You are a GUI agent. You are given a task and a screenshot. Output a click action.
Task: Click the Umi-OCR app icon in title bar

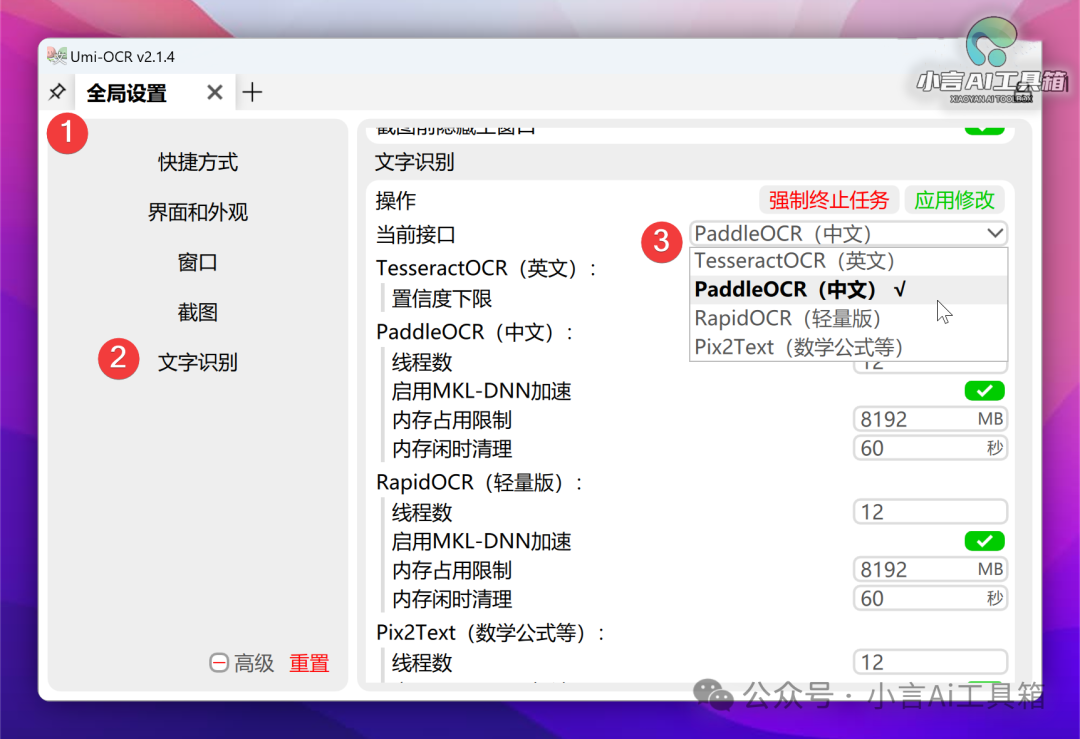coord(56,56)
